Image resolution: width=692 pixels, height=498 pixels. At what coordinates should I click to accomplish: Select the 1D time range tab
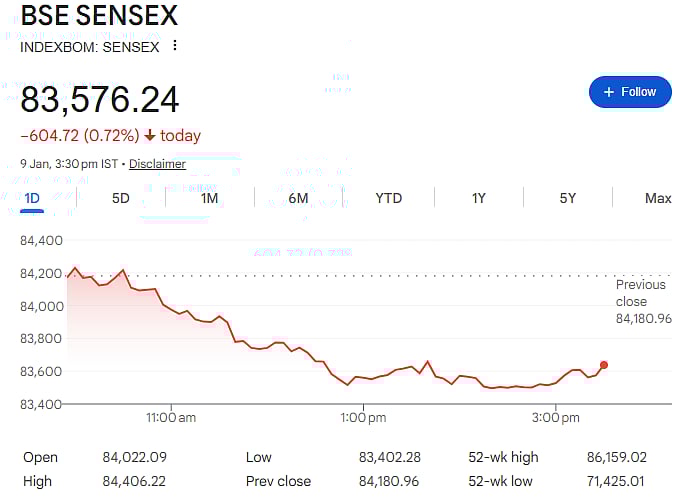32,198
